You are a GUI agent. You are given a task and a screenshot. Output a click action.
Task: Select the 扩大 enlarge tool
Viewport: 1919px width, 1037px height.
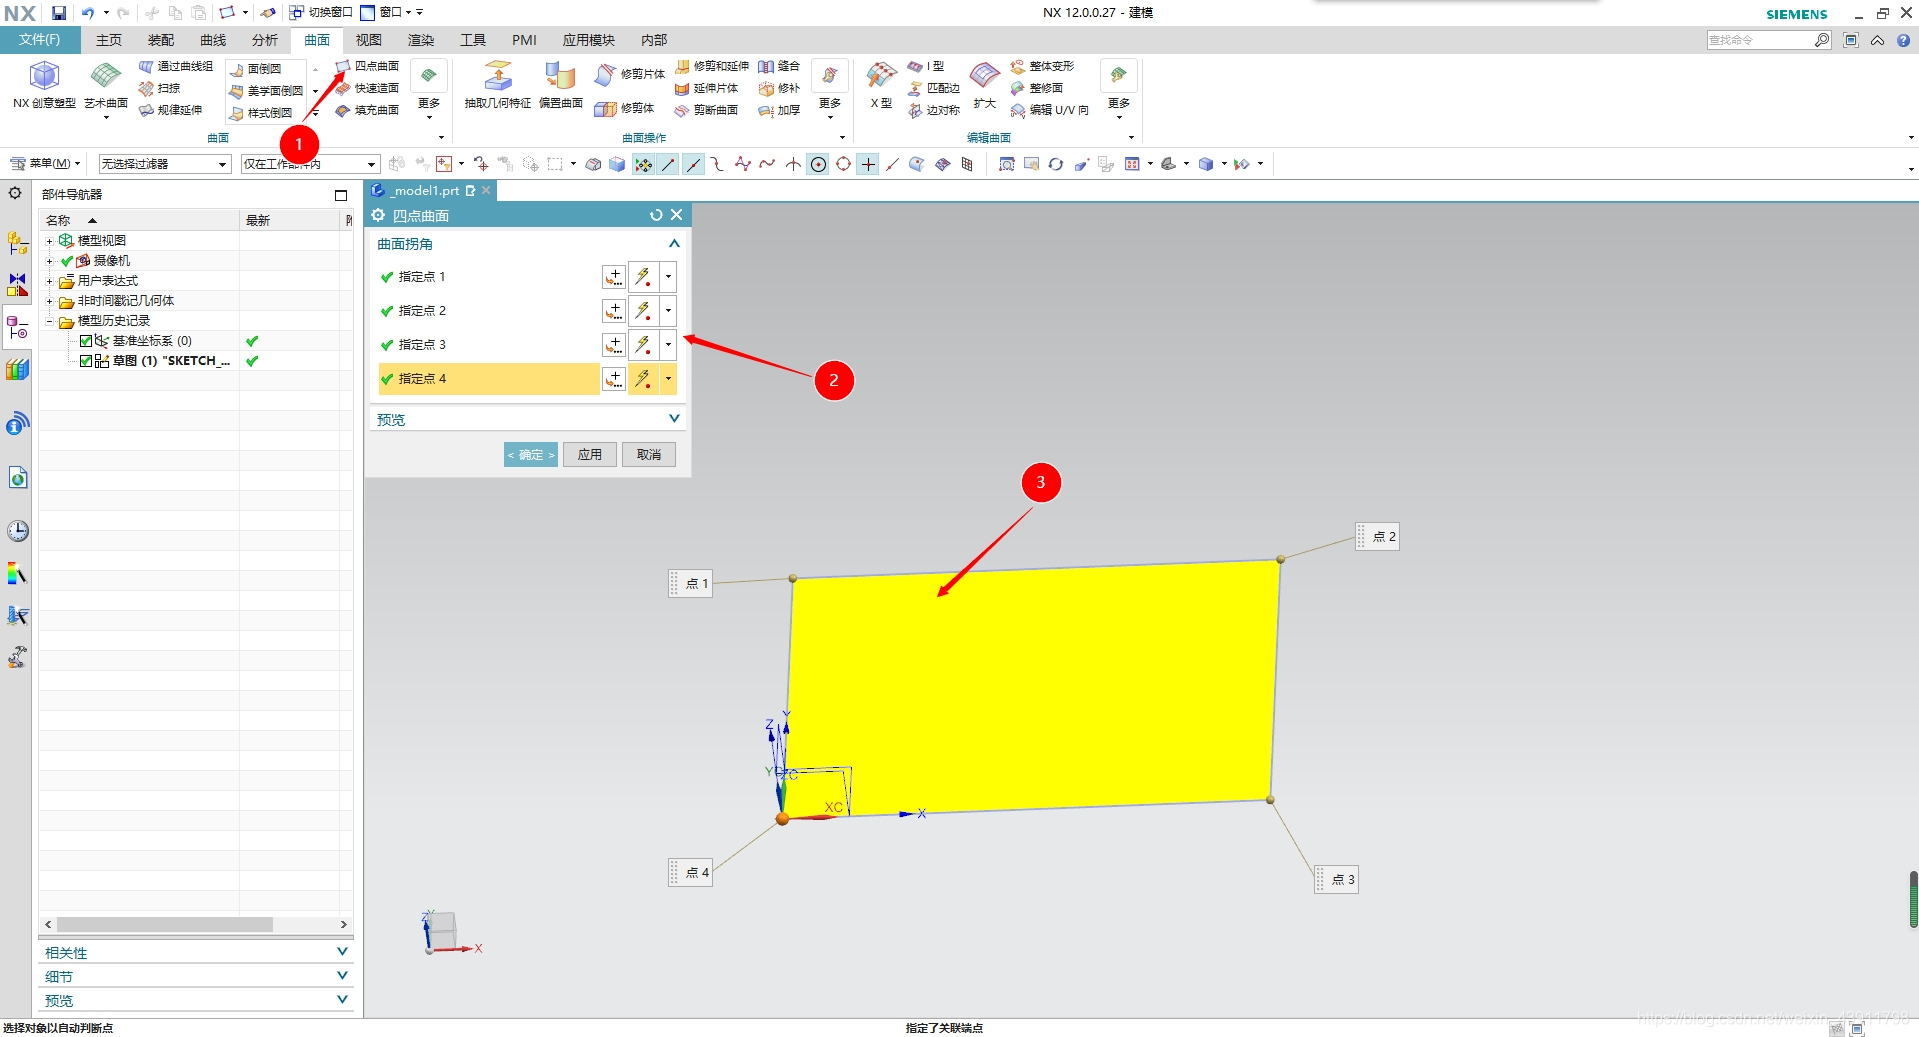click(x=984, y=86)
